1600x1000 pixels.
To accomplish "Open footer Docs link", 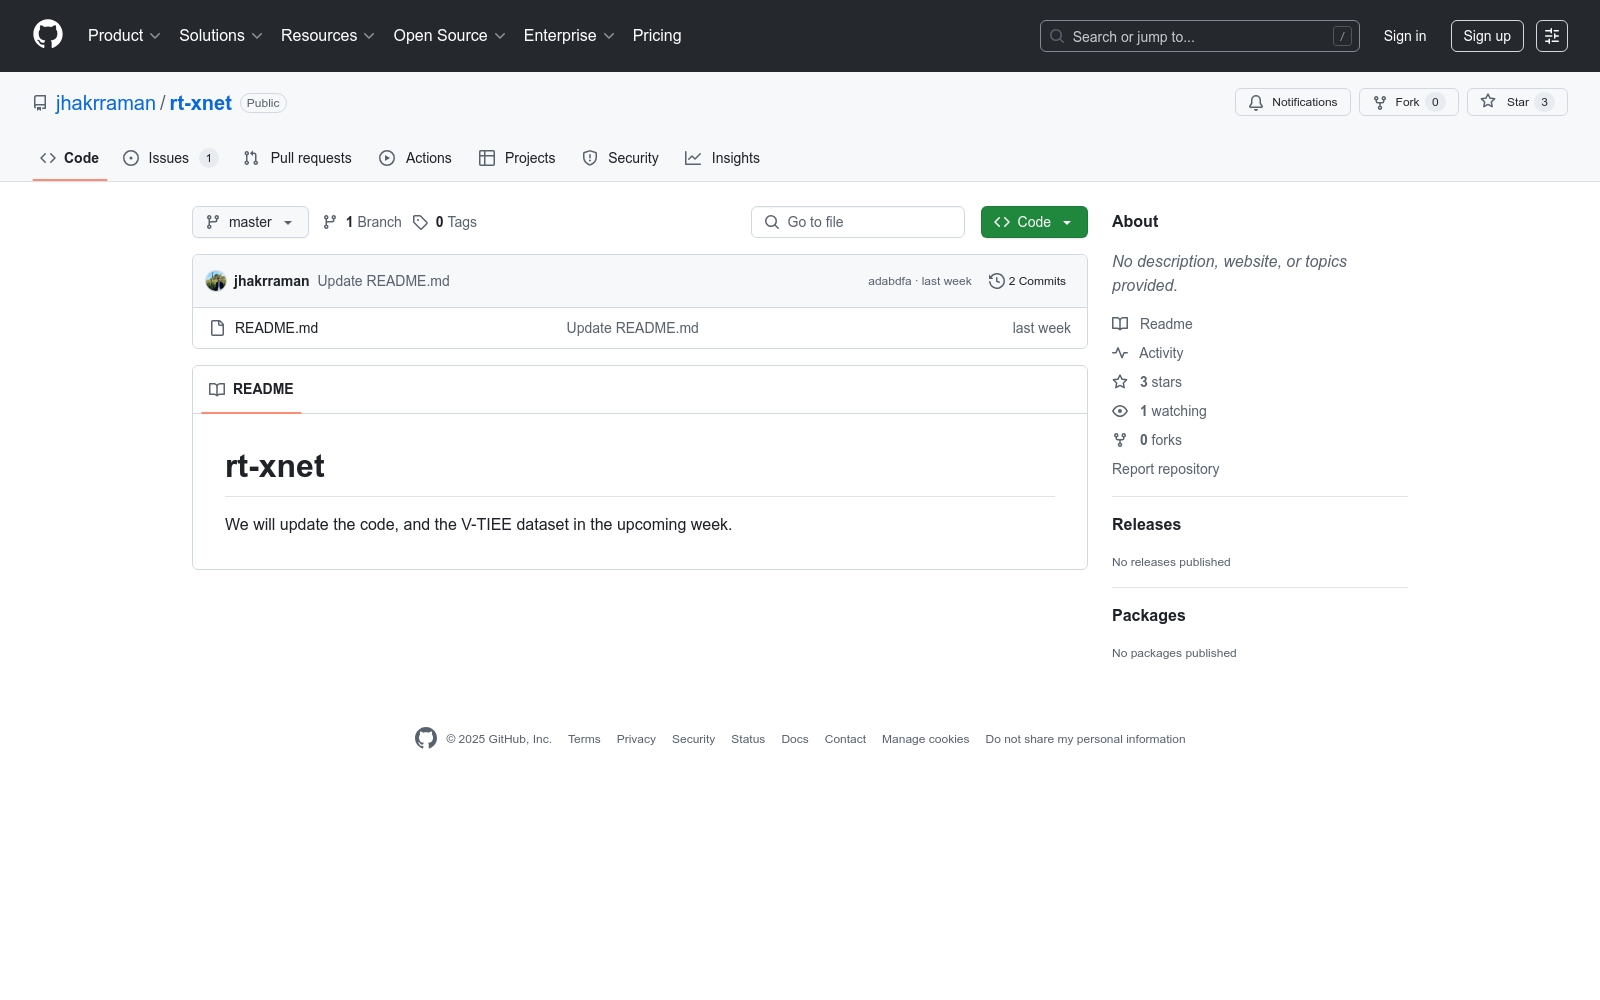I will pos(795,739).
